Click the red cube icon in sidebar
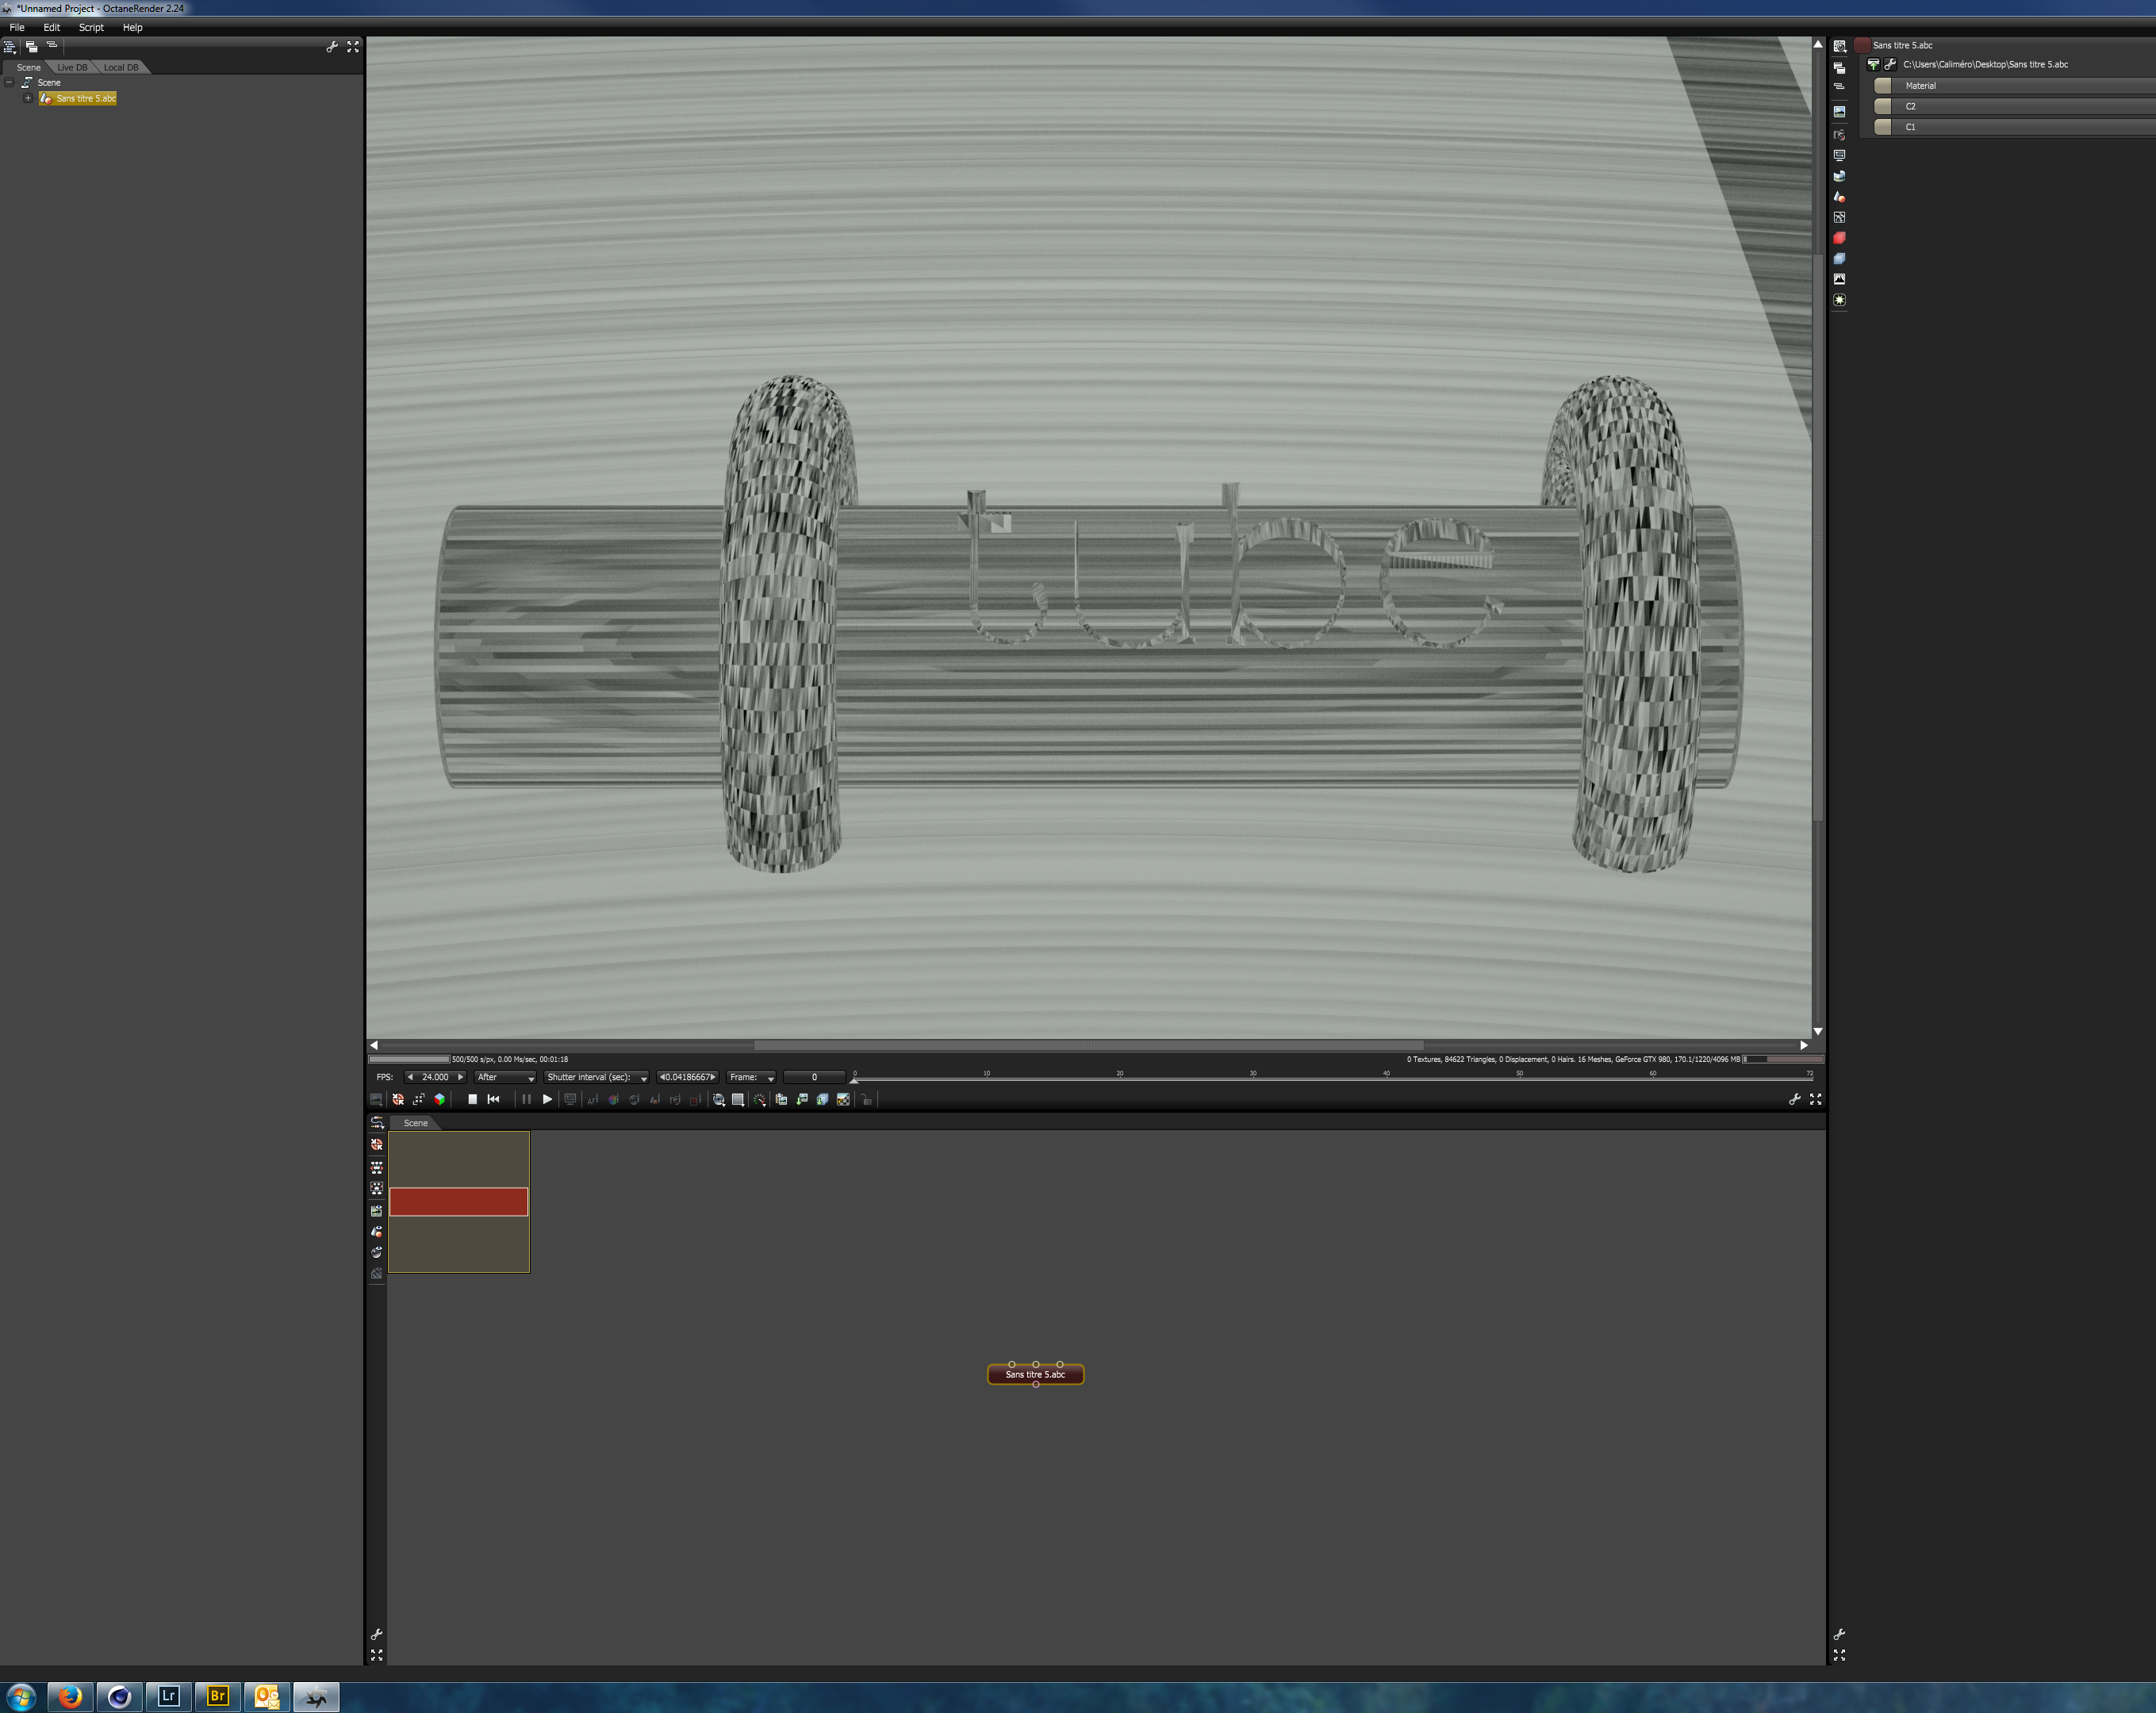This screenshot has height=1713, width=2156. point(1839,238)
